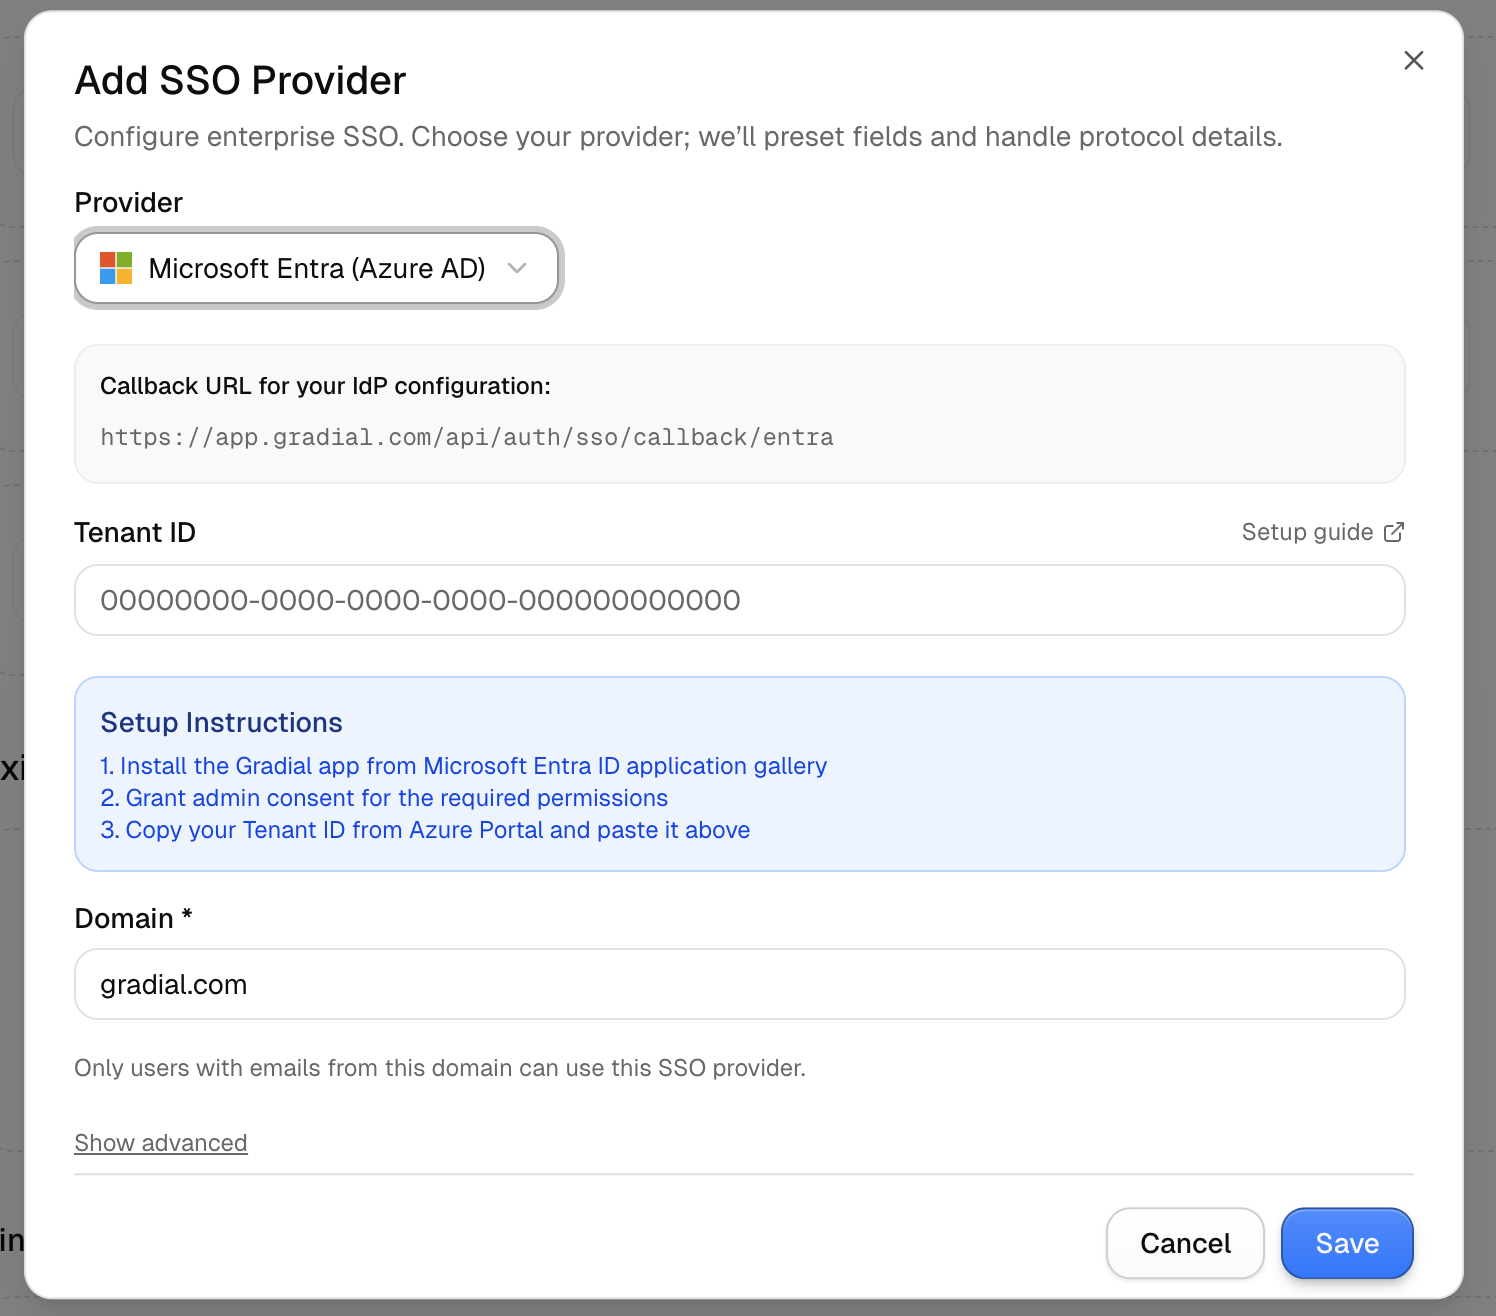This screenshot has height=1316, width=1496.
Task: Click the Install the Gradial app instruction
Action: (x=464, y=766)
